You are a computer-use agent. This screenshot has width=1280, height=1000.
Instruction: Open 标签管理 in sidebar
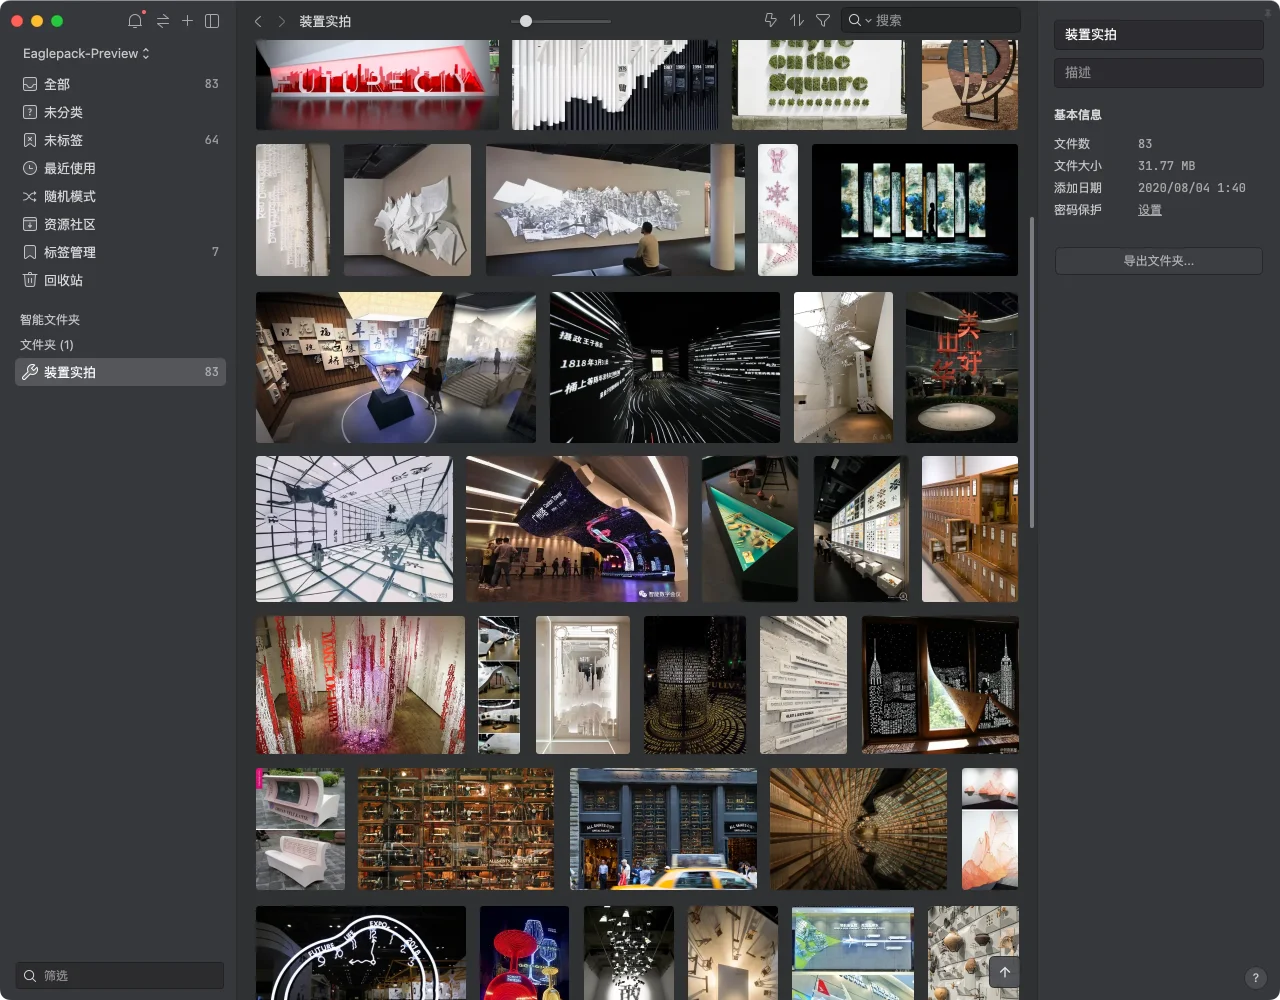coord(120,252)
